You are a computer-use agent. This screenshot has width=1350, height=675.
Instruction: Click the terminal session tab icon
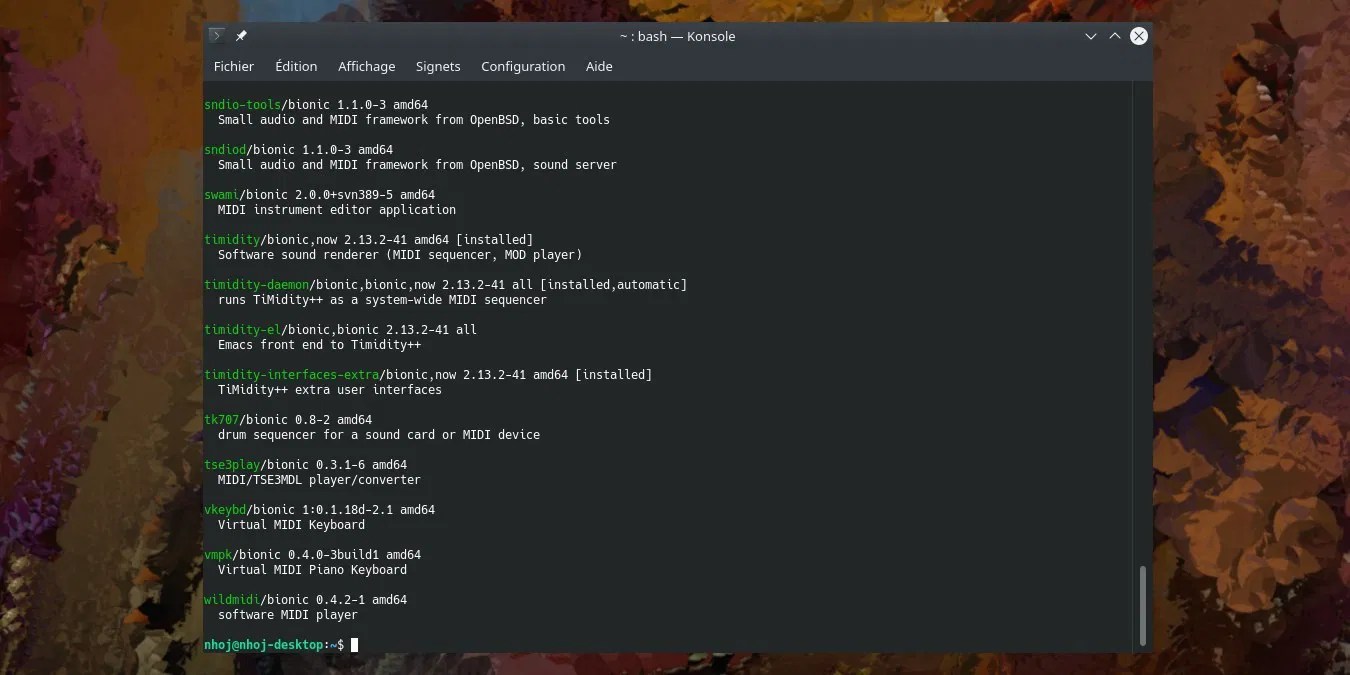tap(216, 35)
